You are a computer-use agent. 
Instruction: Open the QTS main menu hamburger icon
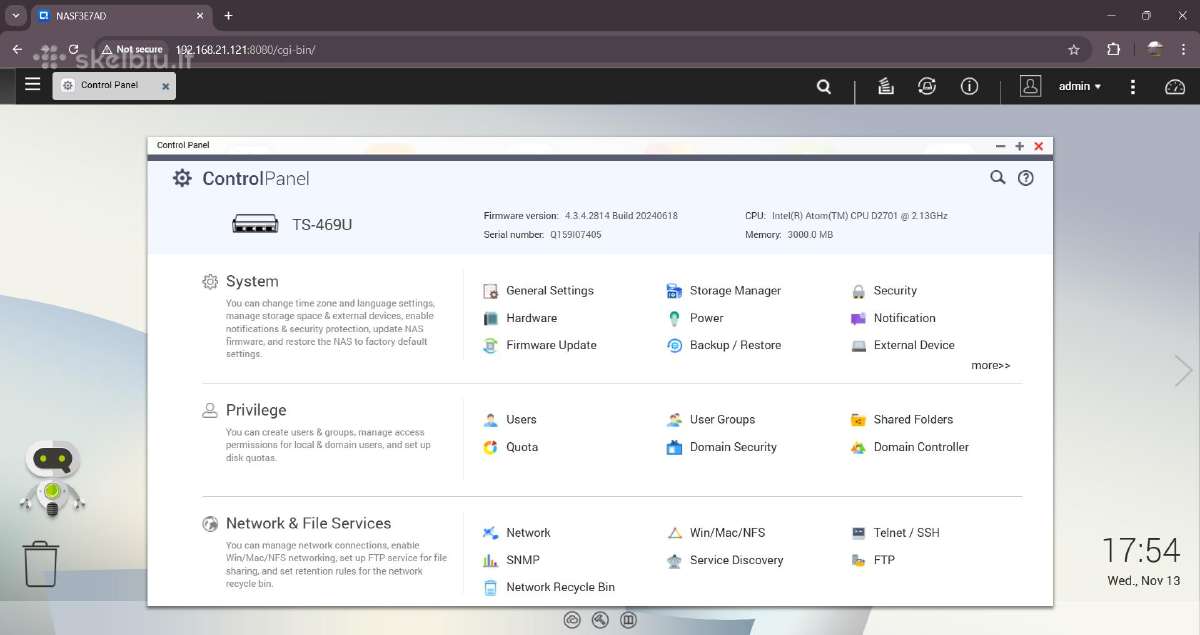tap(33, 85)
